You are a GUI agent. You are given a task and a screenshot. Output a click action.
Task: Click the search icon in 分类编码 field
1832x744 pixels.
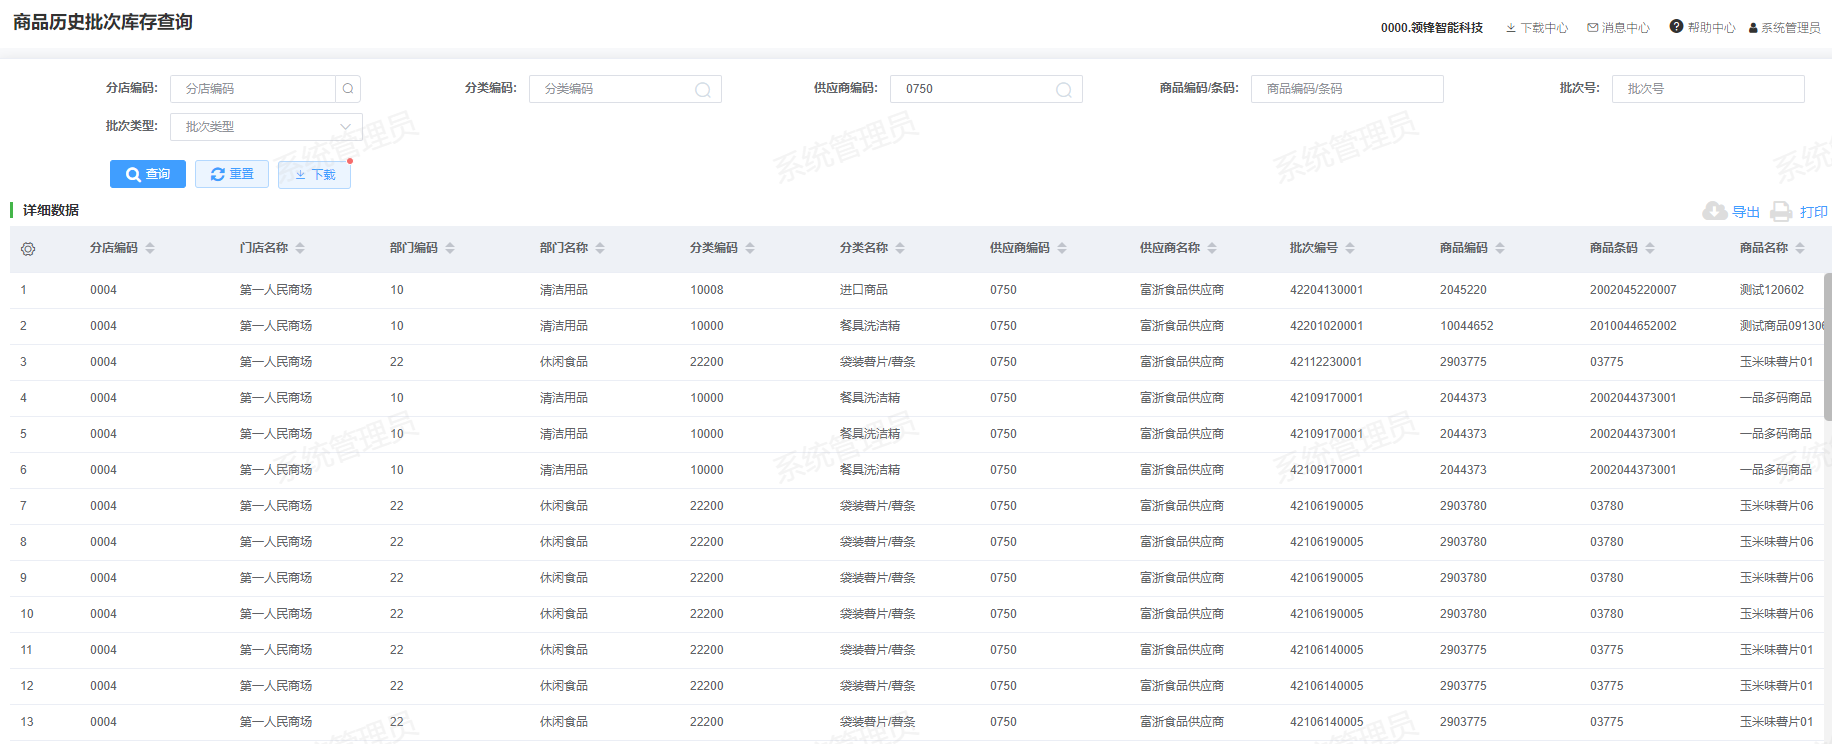703,90
